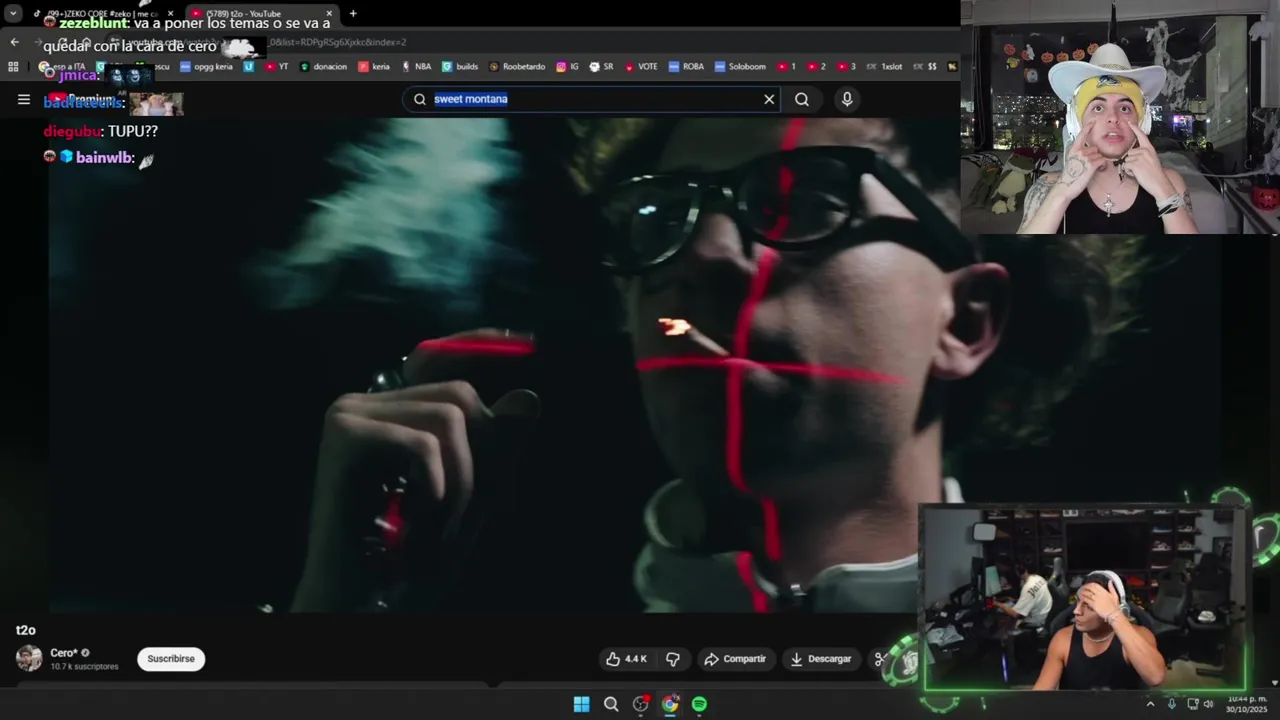1280x720 pixels.
Task: Open the Soloboom bookmark
Action: pos(740,67)
